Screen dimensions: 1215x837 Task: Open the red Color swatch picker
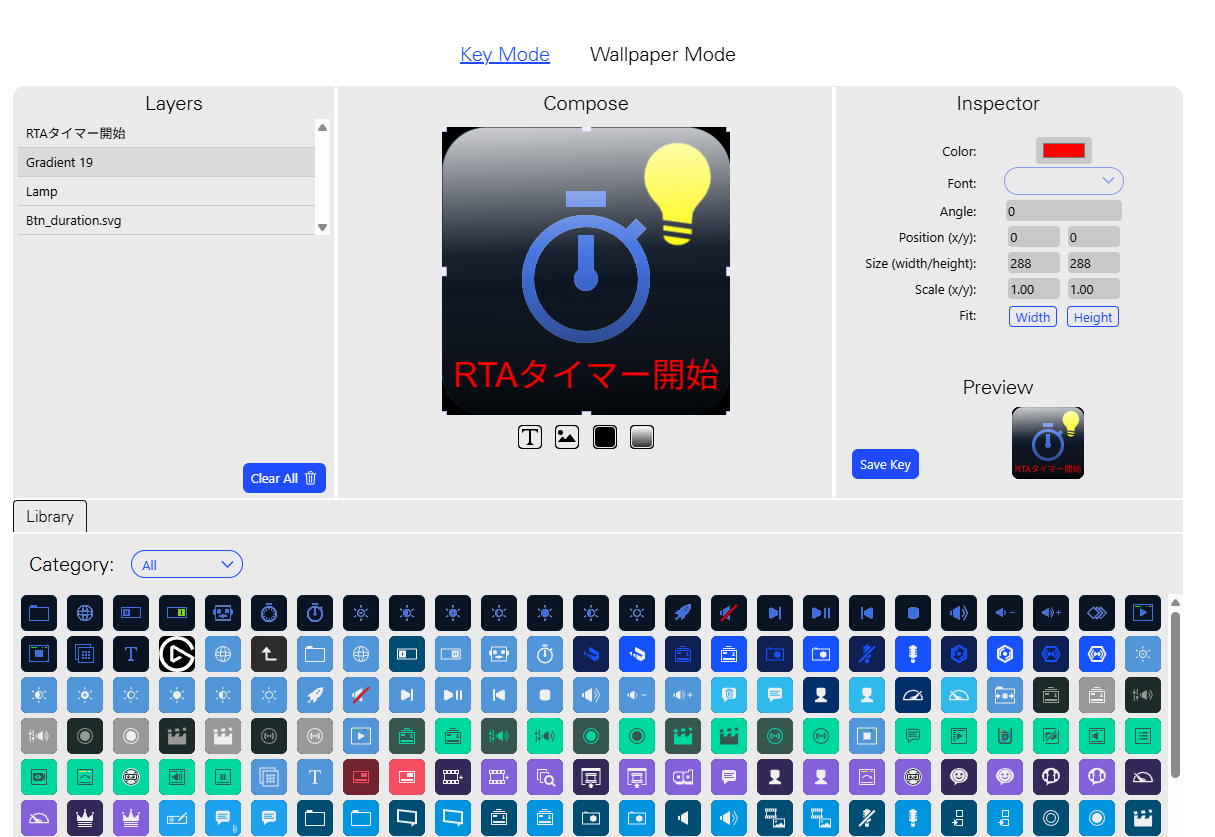pos(1064,150)
